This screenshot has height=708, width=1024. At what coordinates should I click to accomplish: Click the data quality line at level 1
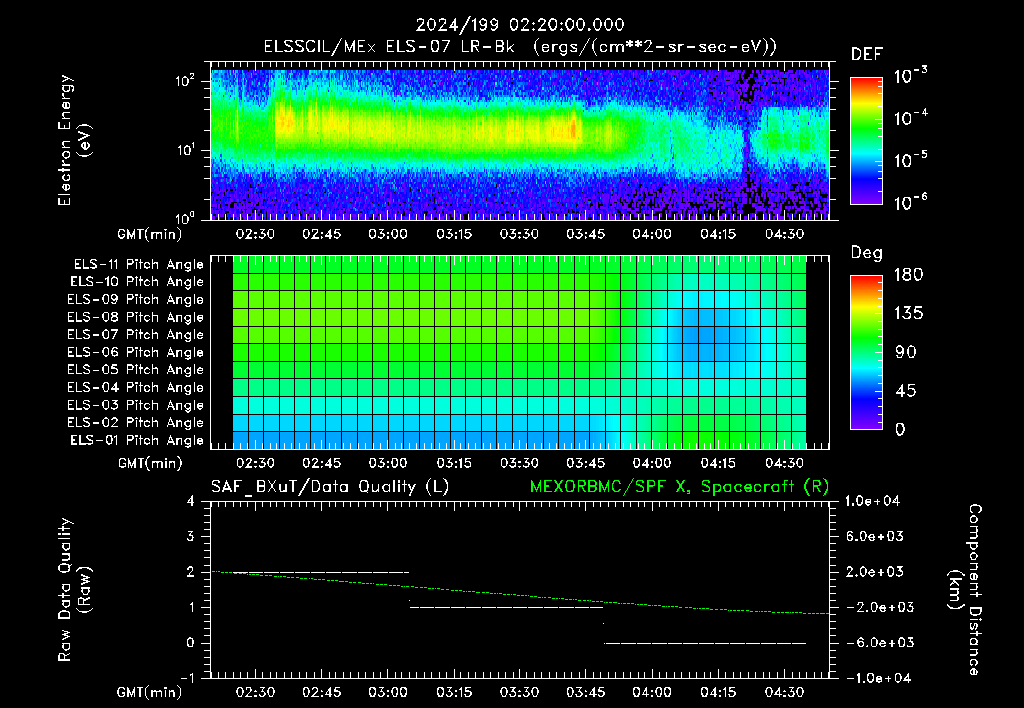click(x=506, y=607)
